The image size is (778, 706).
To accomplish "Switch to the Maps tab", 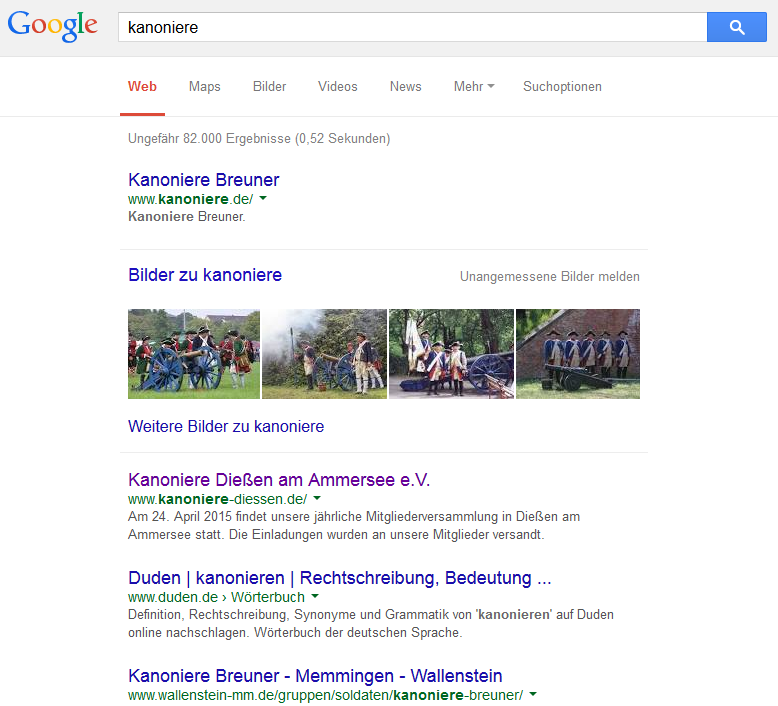I will pos(204,86).
